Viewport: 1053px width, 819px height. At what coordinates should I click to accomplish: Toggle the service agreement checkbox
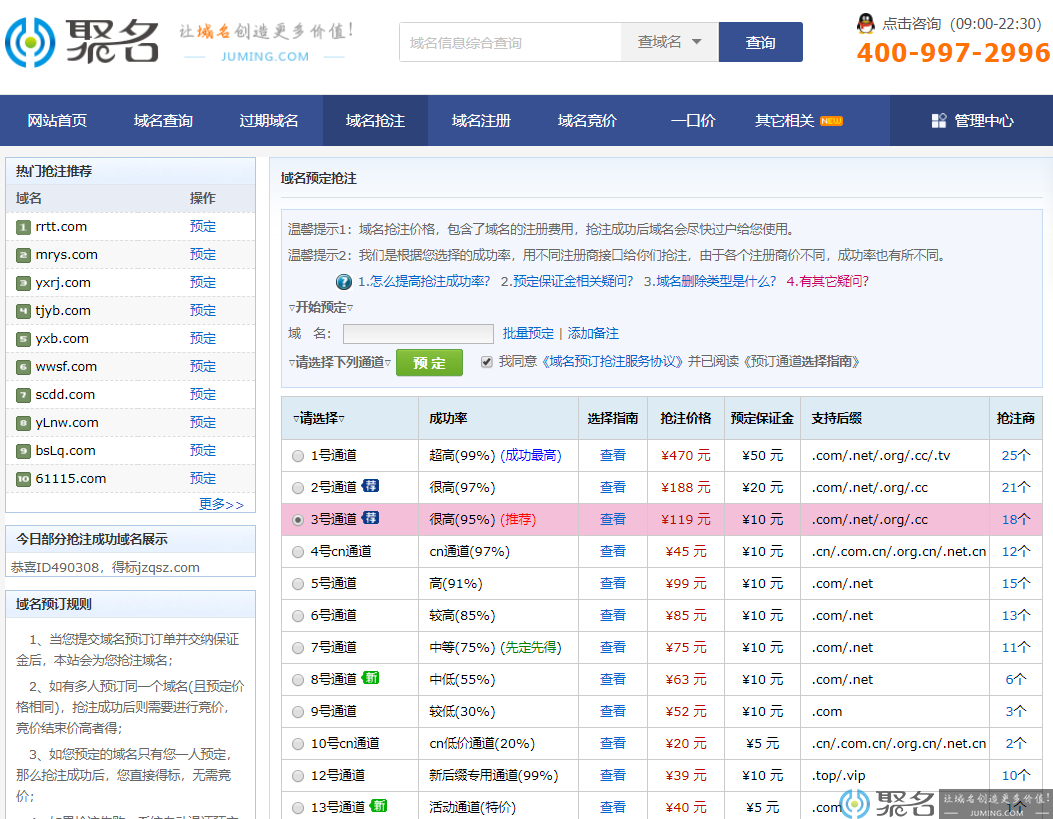point(487,363)
